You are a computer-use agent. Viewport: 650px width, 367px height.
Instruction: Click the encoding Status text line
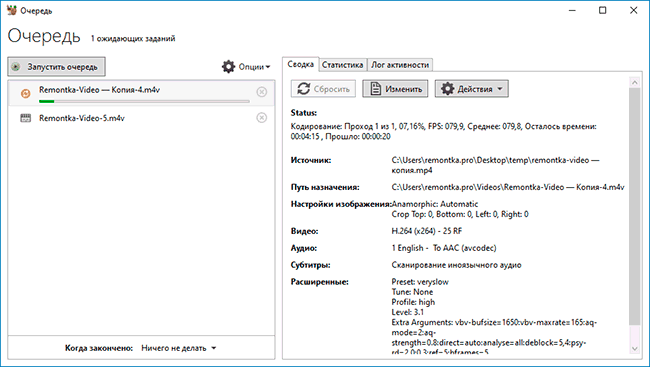point(444,131)
